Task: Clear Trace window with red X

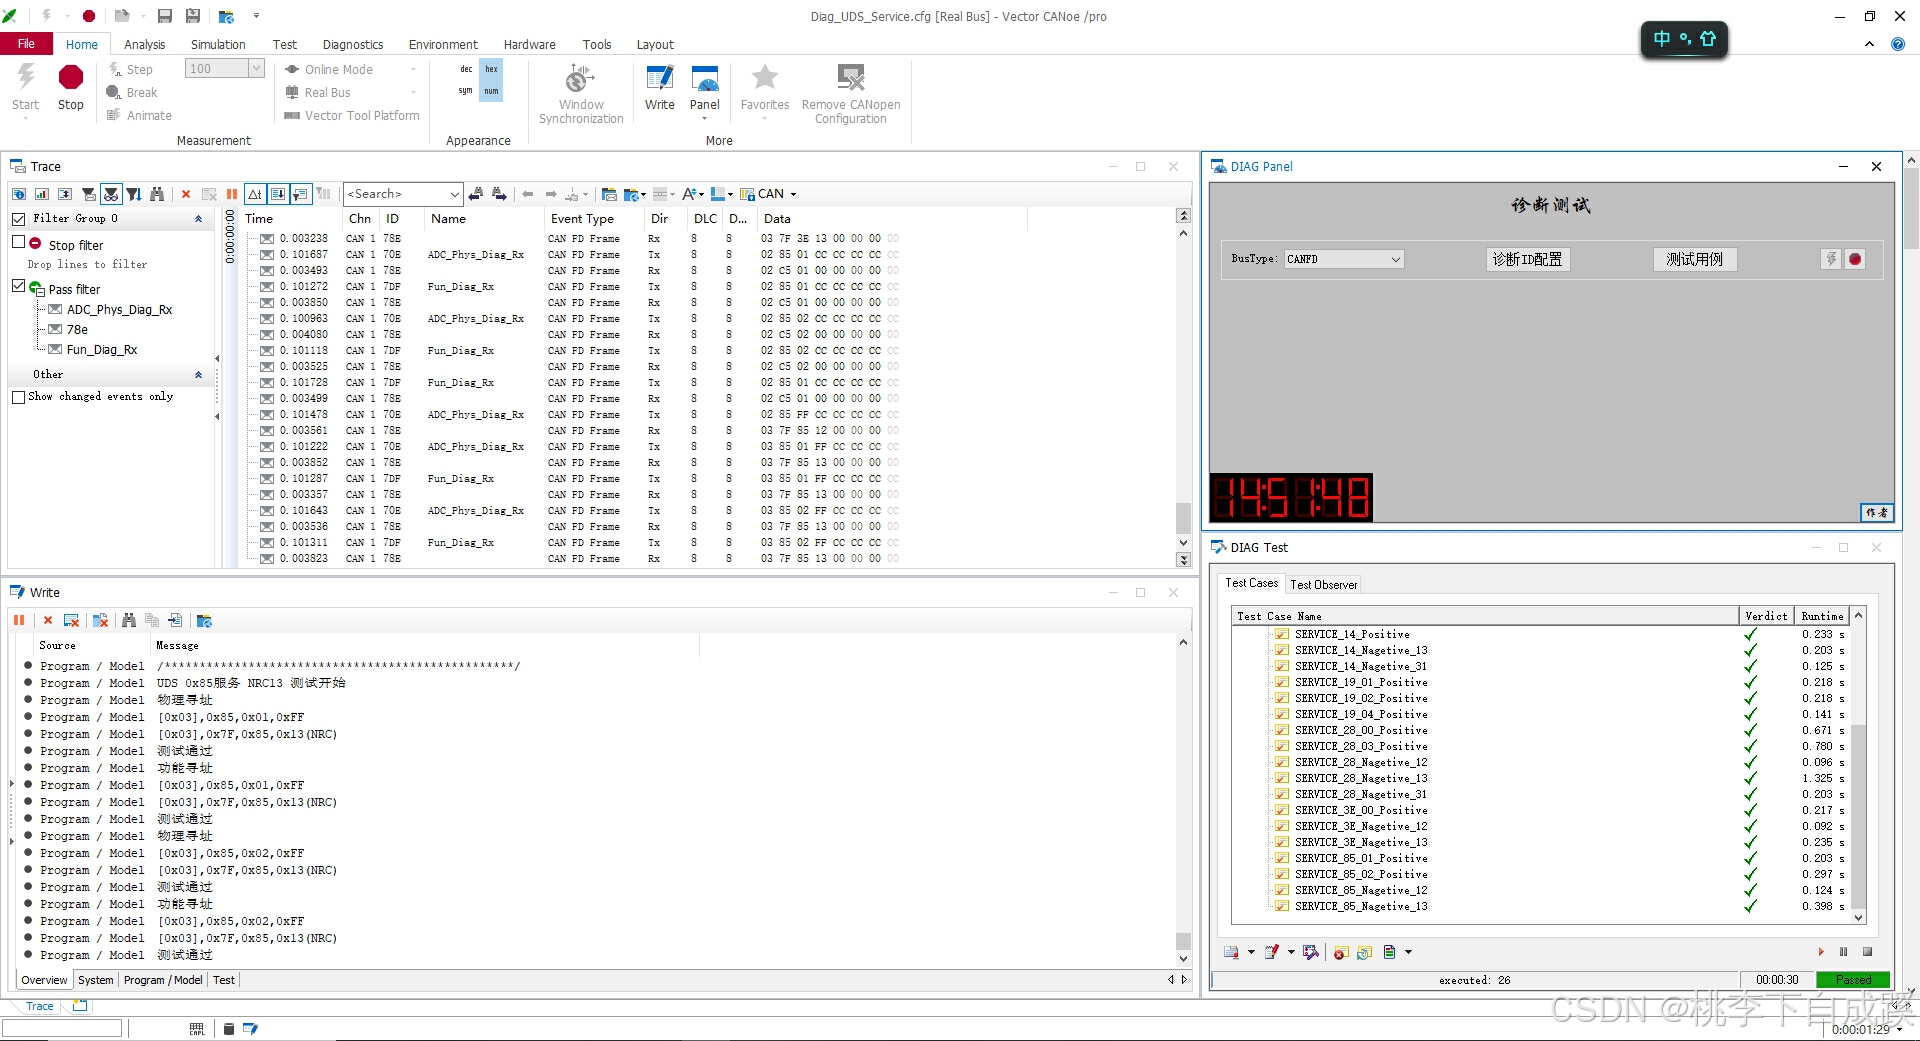Action: tap(186, 194)
